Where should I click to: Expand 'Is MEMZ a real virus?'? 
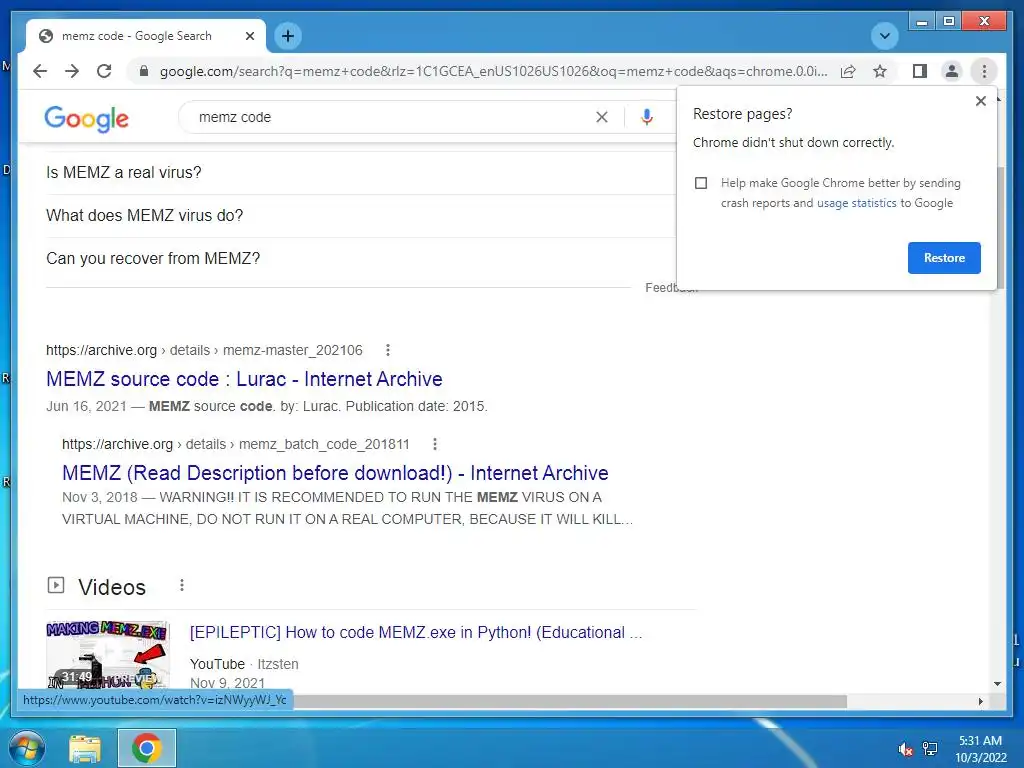[x=359, y=172]
